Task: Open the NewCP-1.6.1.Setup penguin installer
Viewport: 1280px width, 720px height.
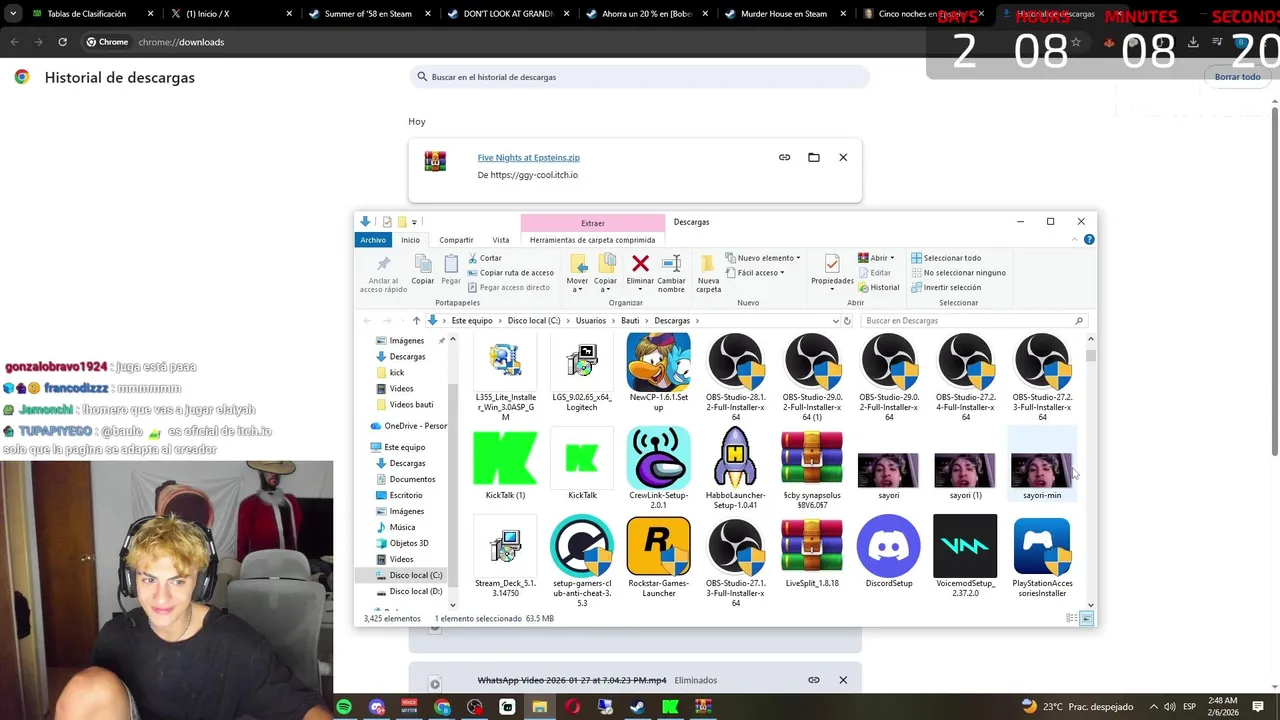Action: pos(658,362)
